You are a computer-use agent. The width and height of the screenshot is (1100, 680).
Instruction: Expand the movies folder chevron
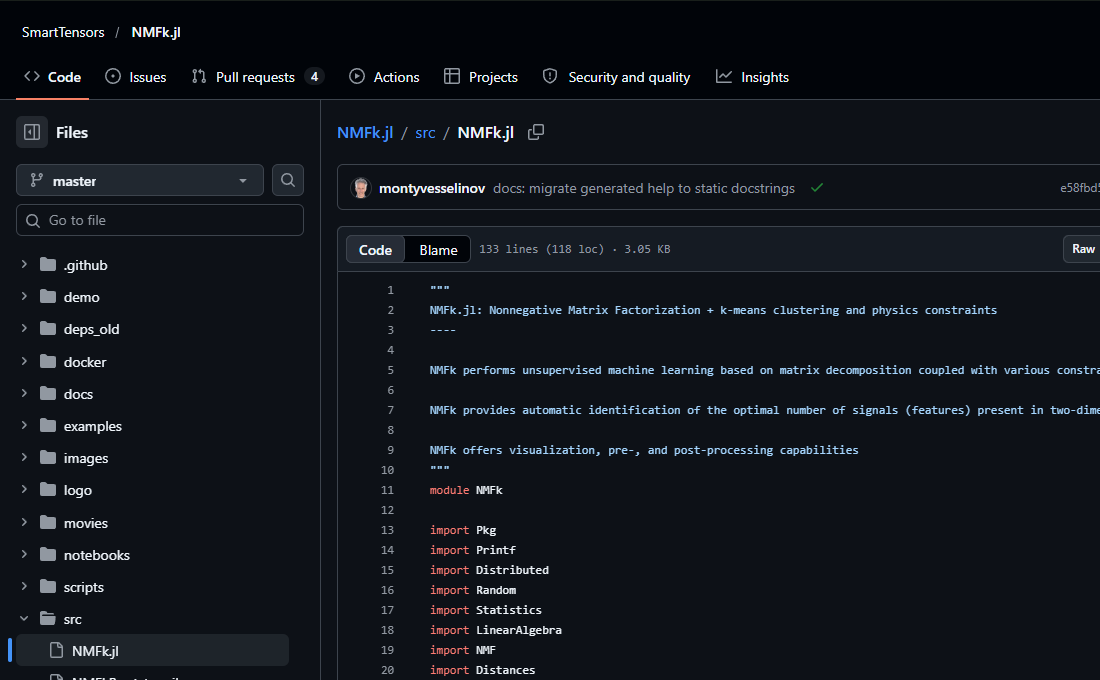[24, 523]
